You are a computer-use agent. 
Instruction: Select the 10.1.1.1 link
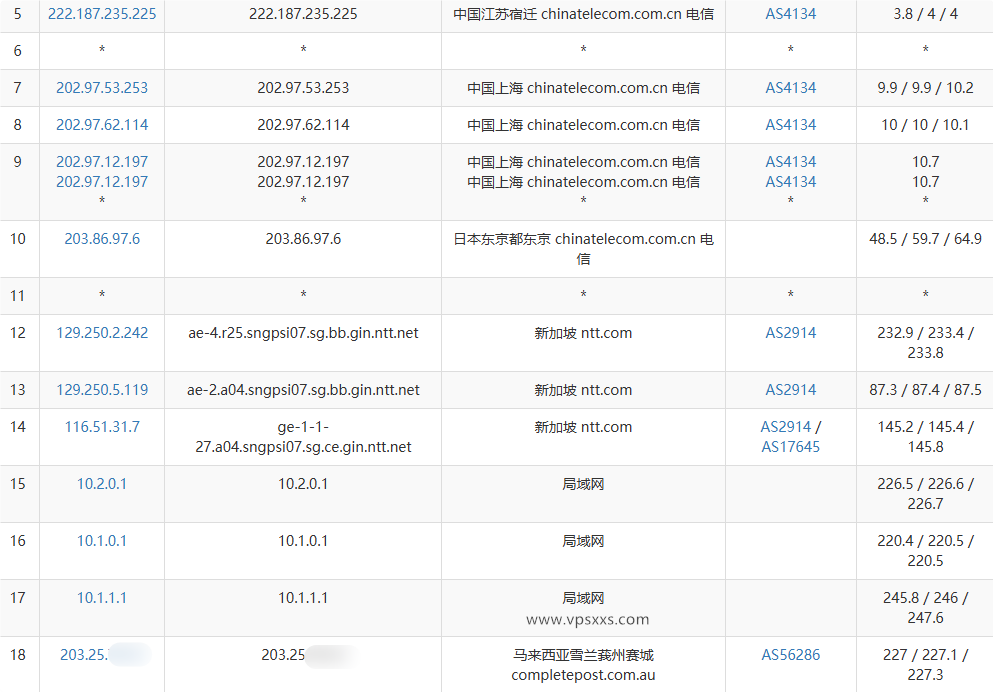point(100,598)
